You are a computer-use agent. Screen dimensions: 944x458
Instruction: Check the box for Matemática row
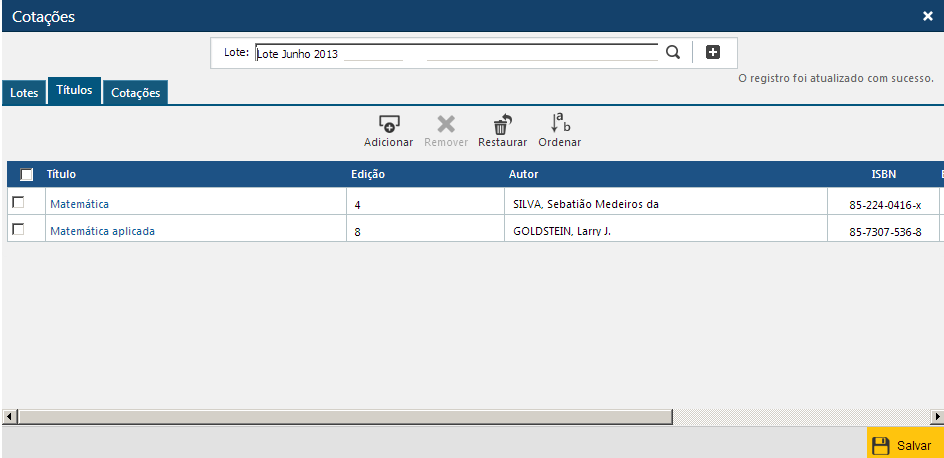[18, 203]
